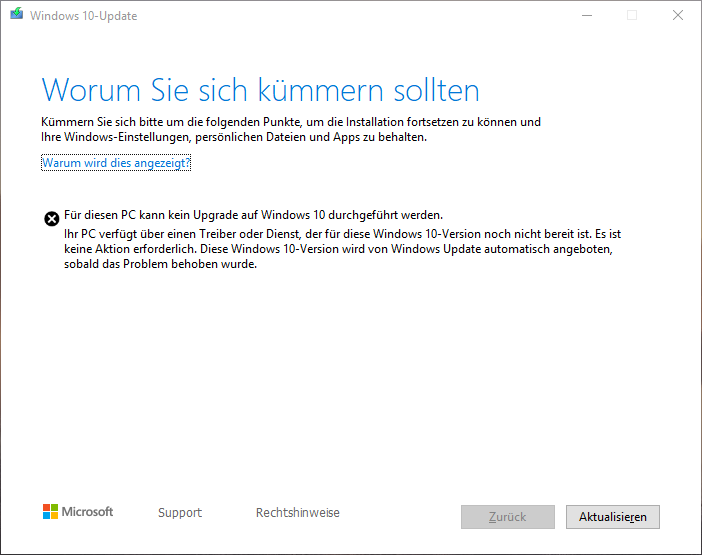Click the Aktualisieren button

pyautogui.click(x=612, y=517)
